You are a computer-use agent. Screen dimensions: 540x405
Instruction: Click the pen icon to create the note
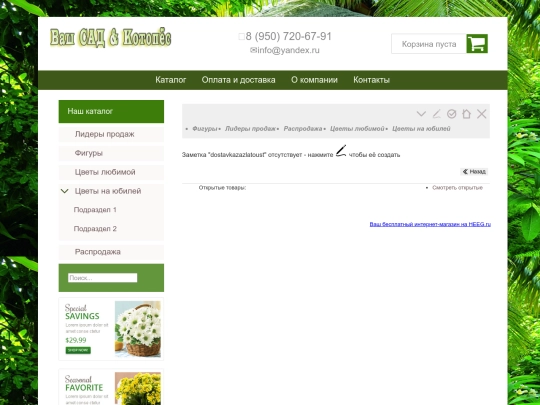pyautogui.click(x=341, y=151)
